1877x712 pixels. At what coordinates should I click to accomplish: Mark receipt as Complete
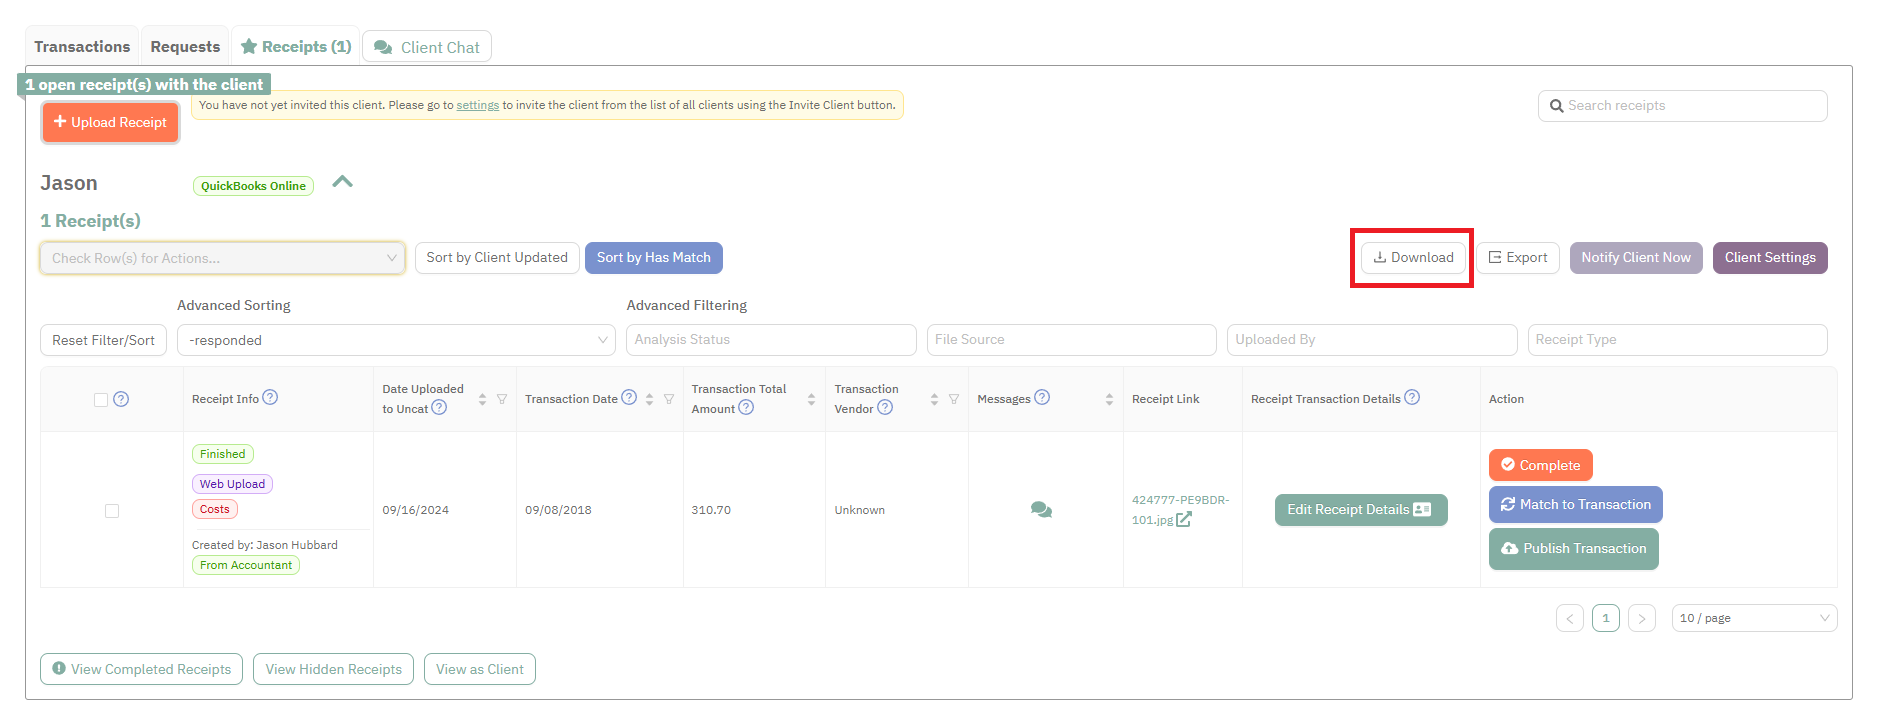(1540, 465)
